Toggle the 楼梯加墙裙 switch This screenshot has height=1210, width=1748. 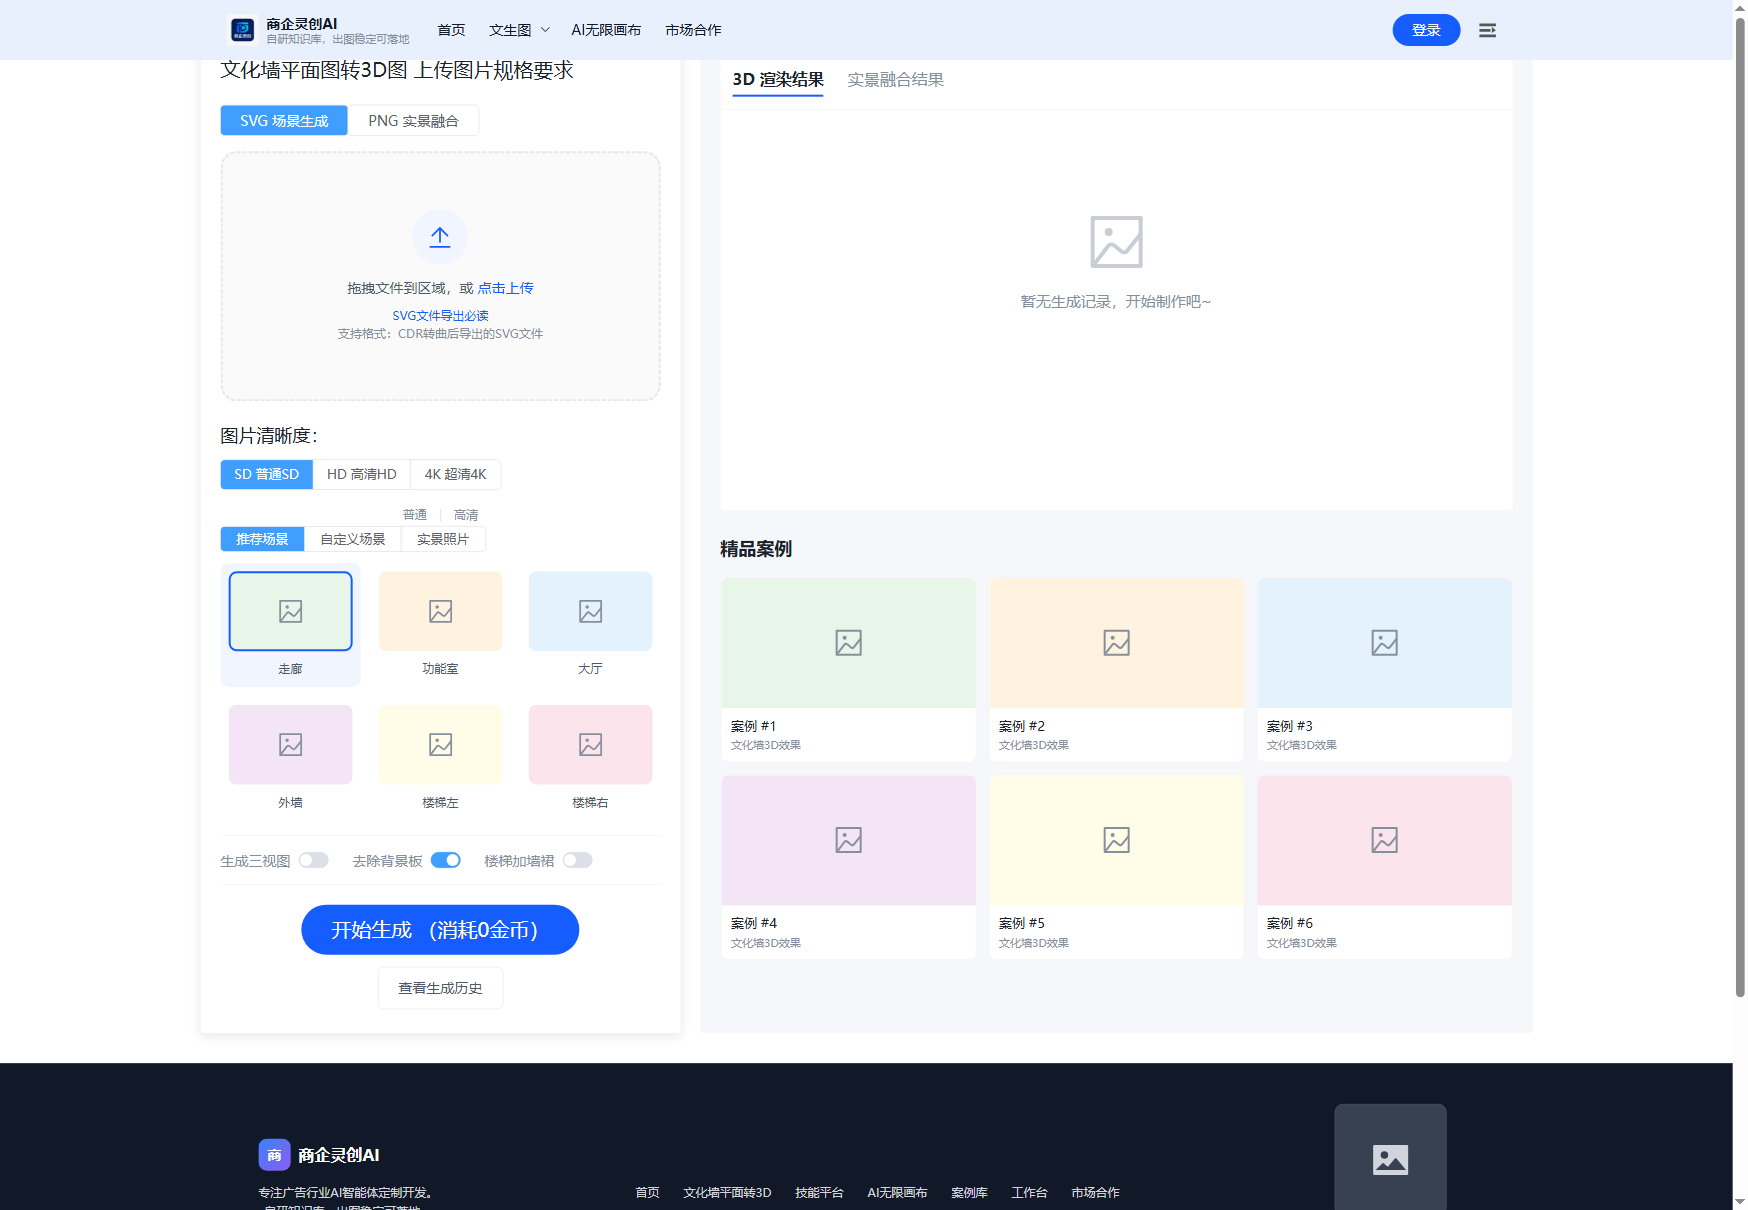[578, 860]
